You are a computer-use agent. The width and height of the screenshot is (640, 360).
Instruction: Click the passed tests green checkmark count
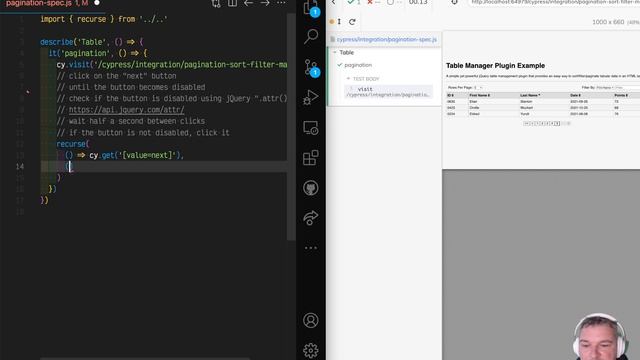(x=354, y=2)
